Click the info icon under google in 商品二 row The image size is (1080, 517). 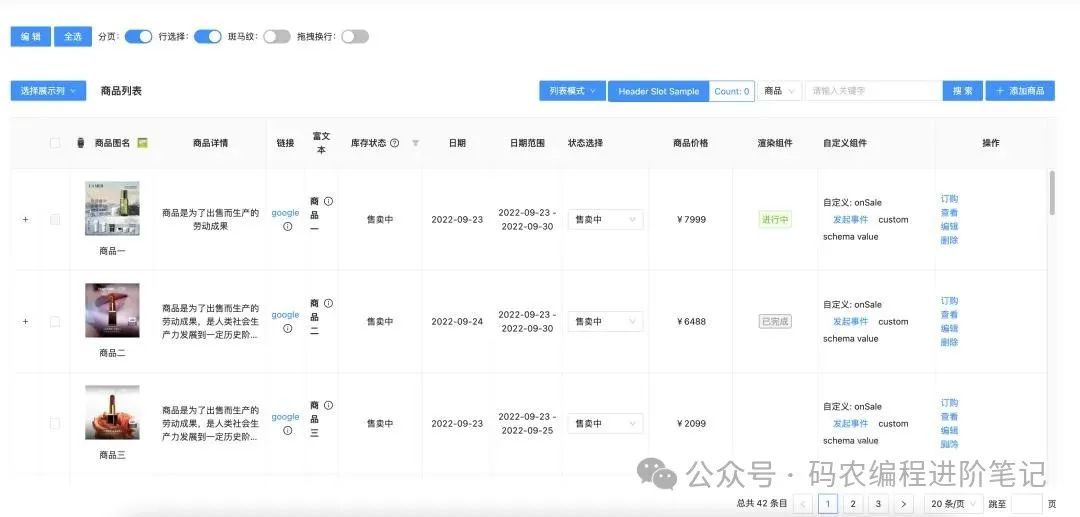click(287, 328)
